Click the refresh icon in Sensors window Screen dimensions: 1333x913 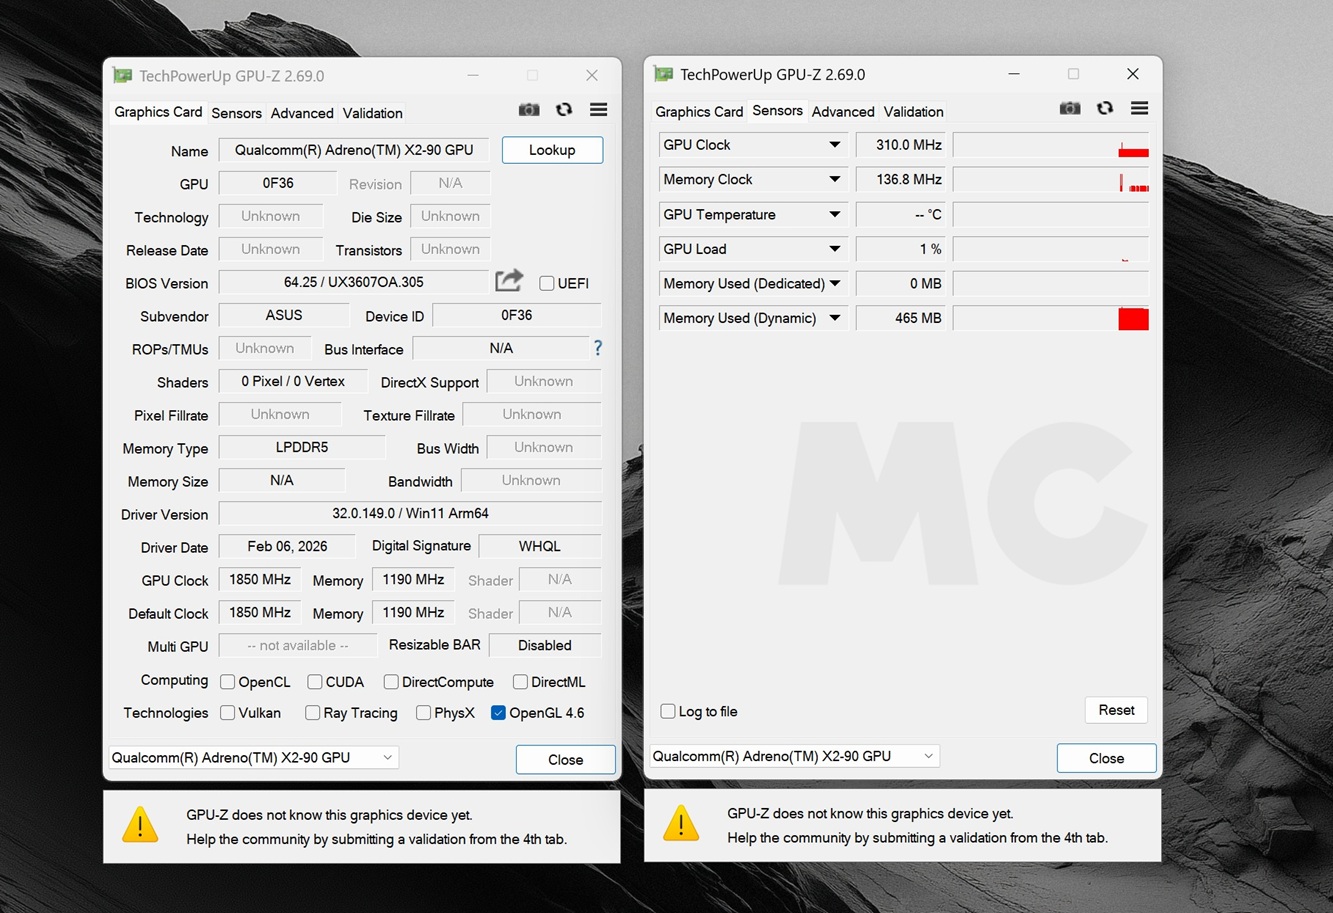pos(1105,108)
